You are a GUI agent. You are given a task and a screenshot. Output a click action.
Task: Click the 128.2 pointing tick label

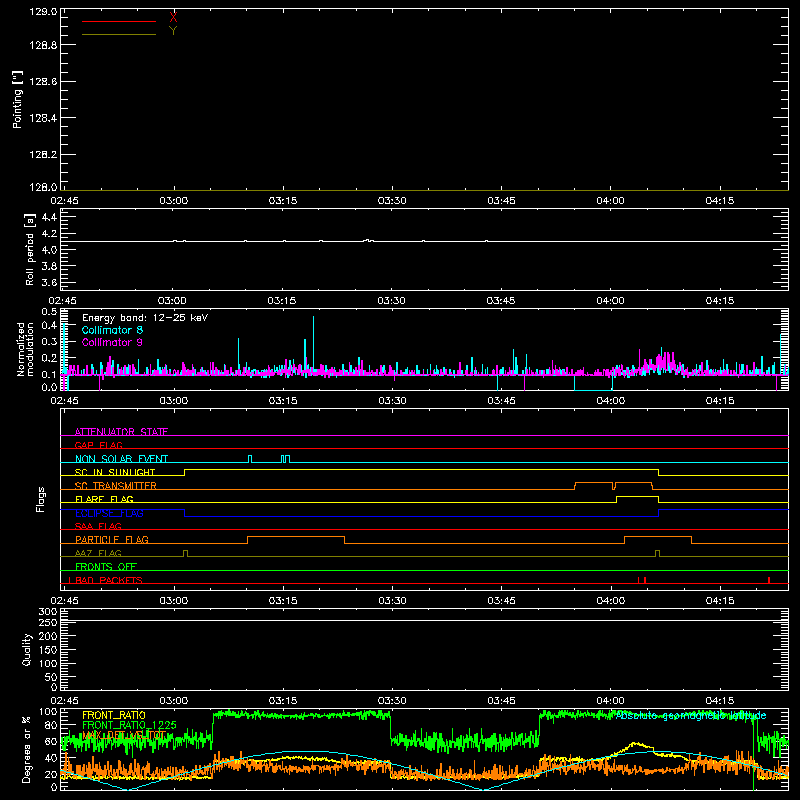(x=43, y=155)
